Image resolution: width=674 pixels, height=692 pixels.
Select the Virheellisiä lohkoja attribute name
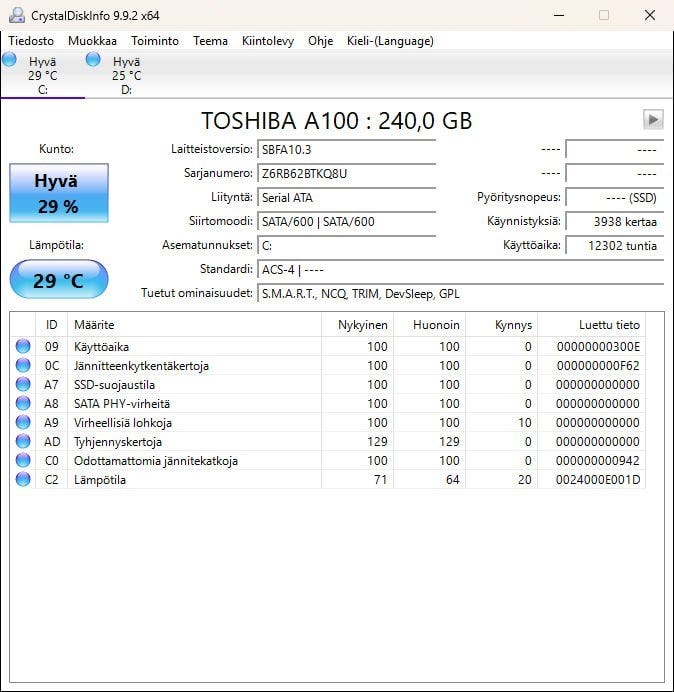123,423
